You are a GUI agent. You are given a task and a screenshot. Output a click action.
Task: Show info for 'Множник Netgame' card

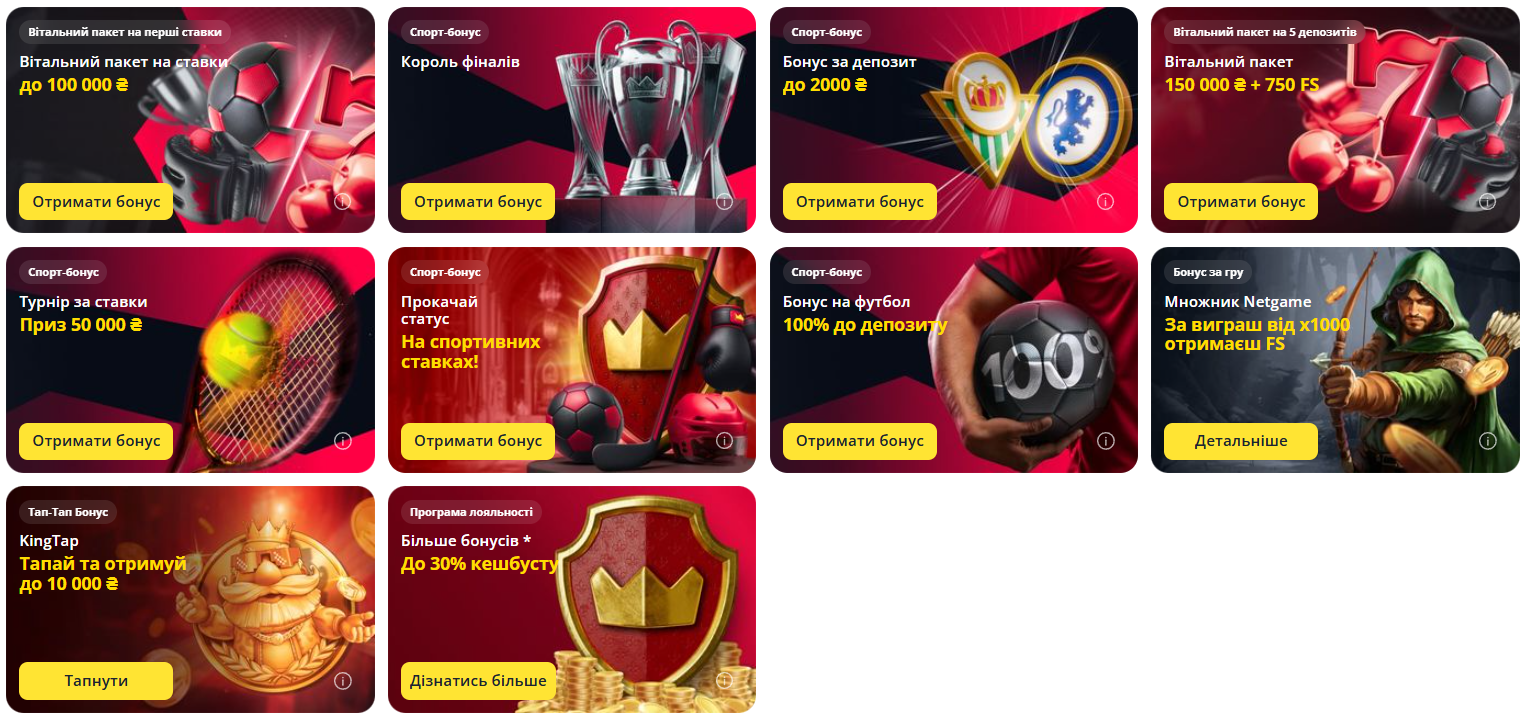click(1488, 441)
